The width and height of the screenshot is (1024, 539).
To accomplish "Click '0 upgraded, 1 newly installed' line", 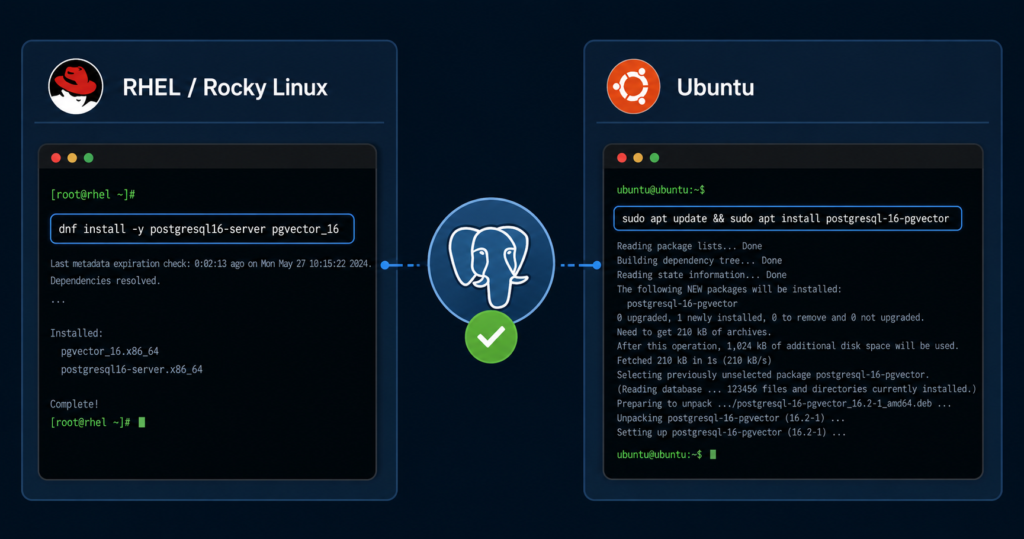I will click(x=770, y=318).
